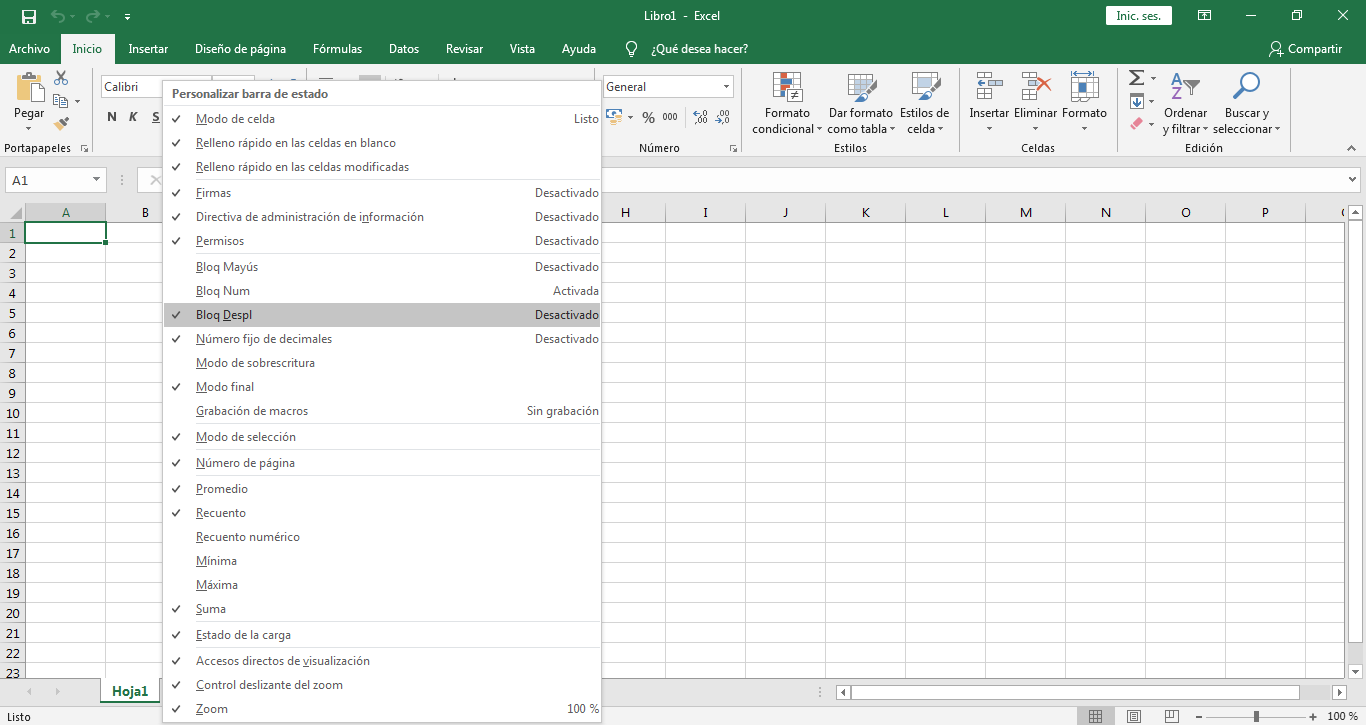
Task: Open the Name Box dropdown arrow
Action: pyautogui.click(x=97, y=180)
